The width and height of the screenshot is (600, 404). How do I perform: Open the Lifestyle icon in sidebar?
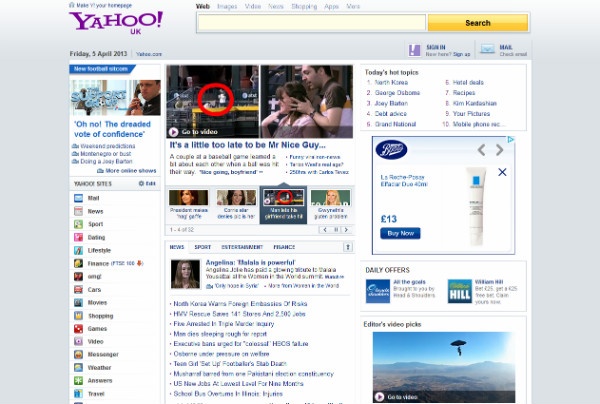(x=78, y=250)
